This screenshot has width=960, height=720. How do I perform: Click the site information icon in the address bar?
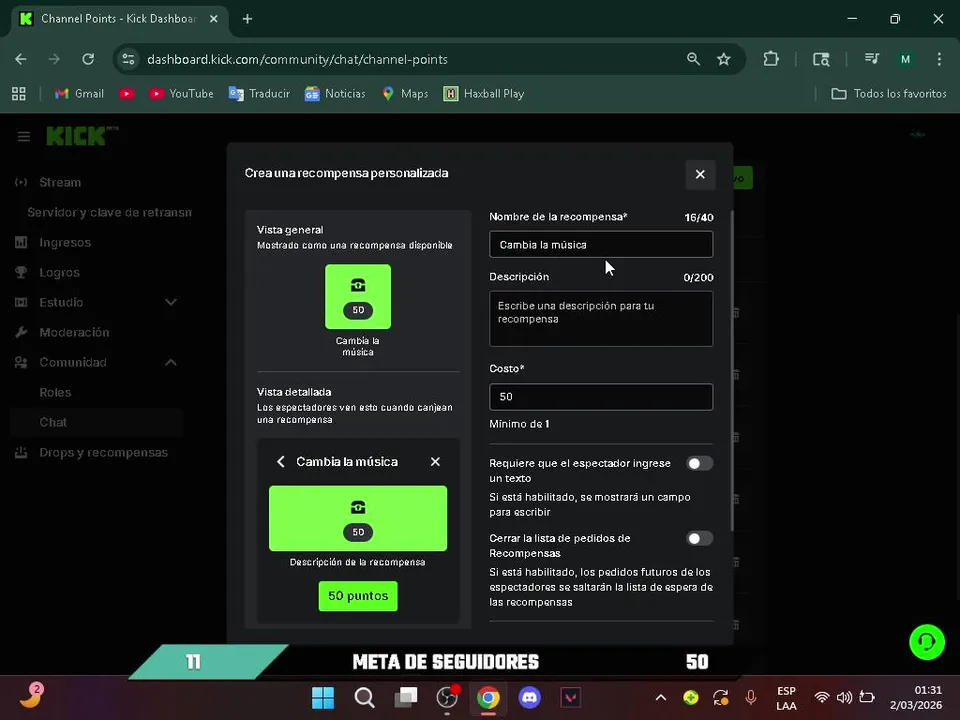(x=129, y=59)
